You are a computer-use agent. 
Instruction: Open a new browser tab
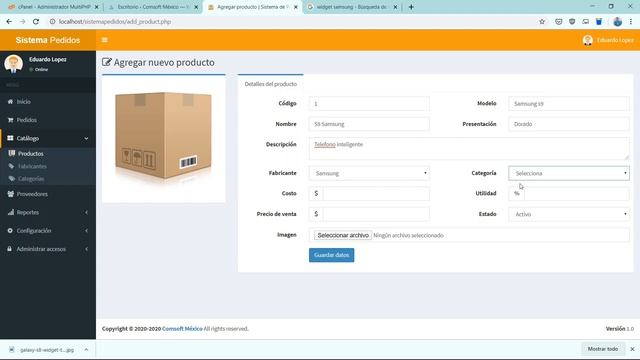(x=411, y=7)
